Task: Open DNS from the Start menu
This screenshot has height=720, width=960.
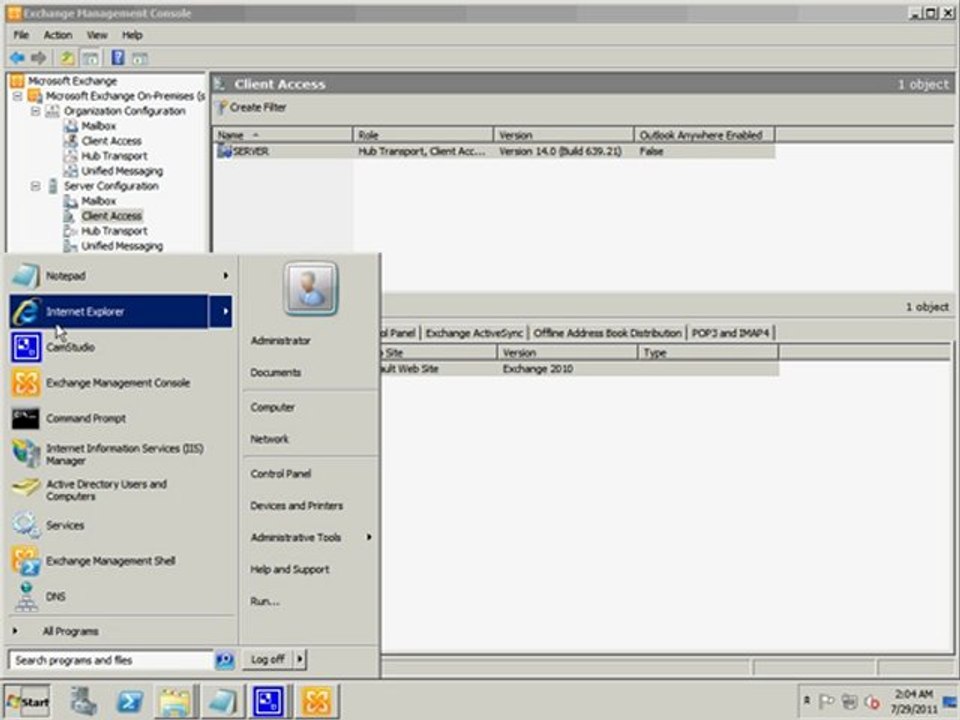Action: coord(119,596)
